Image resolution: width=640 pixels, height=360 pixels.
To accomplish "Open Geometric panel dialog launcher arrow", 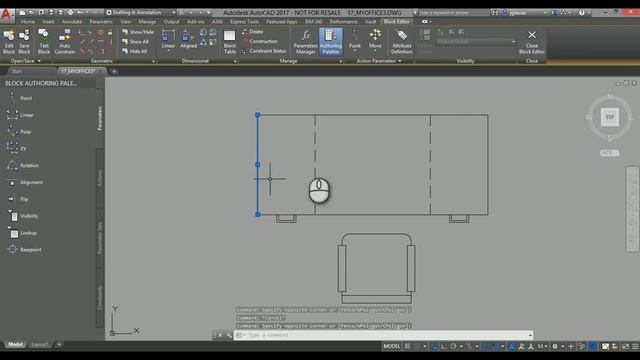I will pos(153,61).
